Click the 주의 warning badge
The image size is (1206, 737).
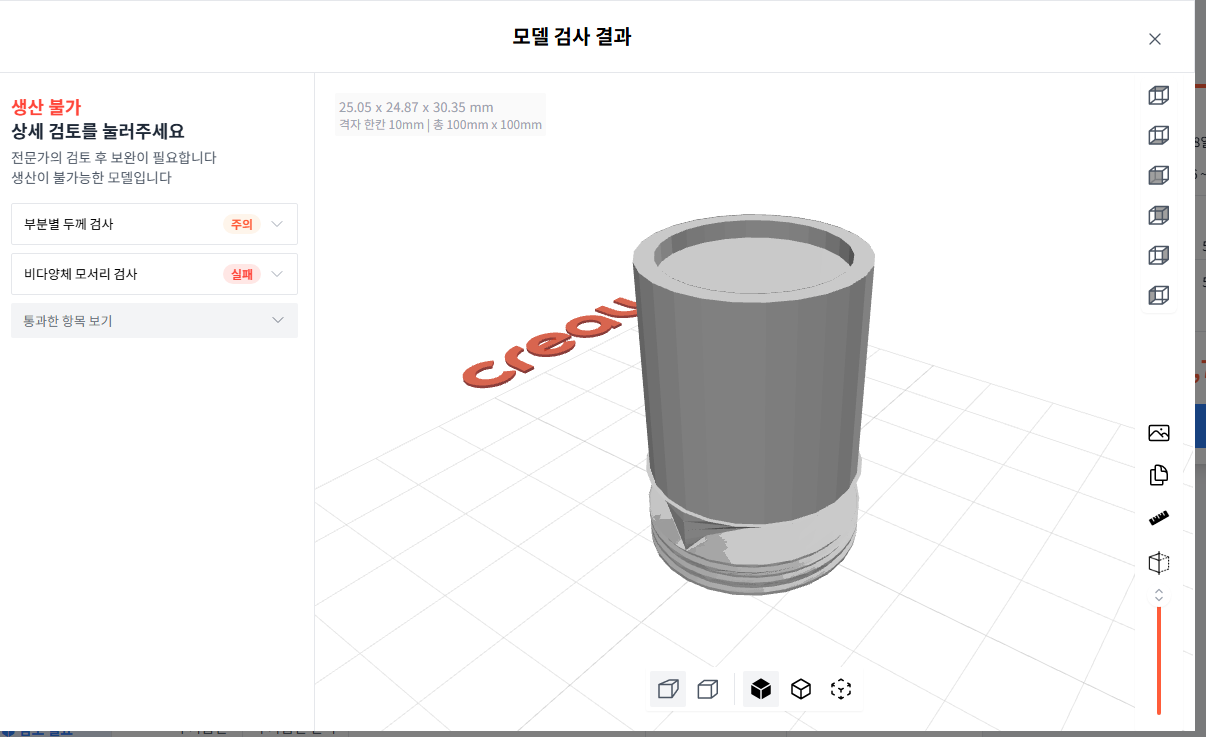pos(242,224)
